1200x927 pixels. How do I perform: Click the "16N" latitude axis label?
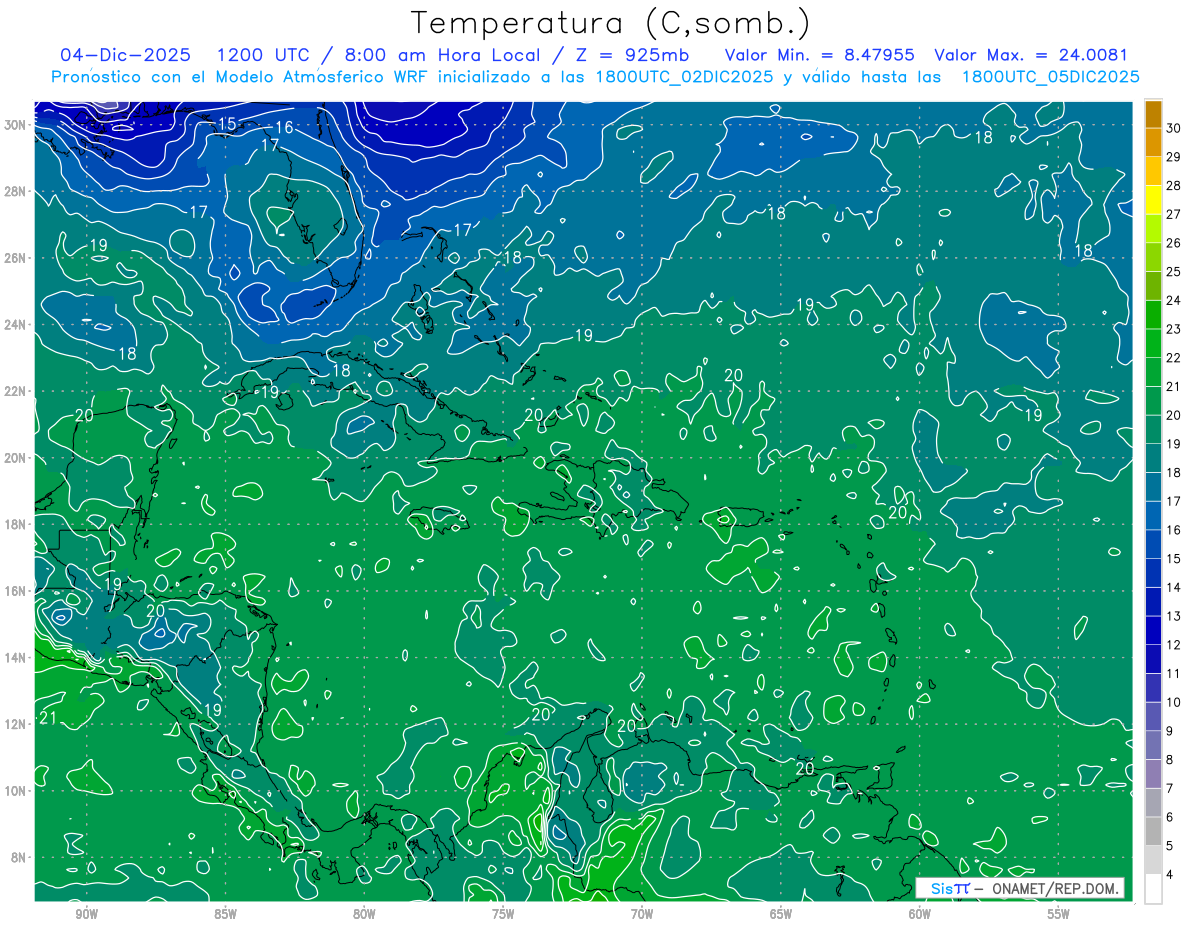[15, 590]
